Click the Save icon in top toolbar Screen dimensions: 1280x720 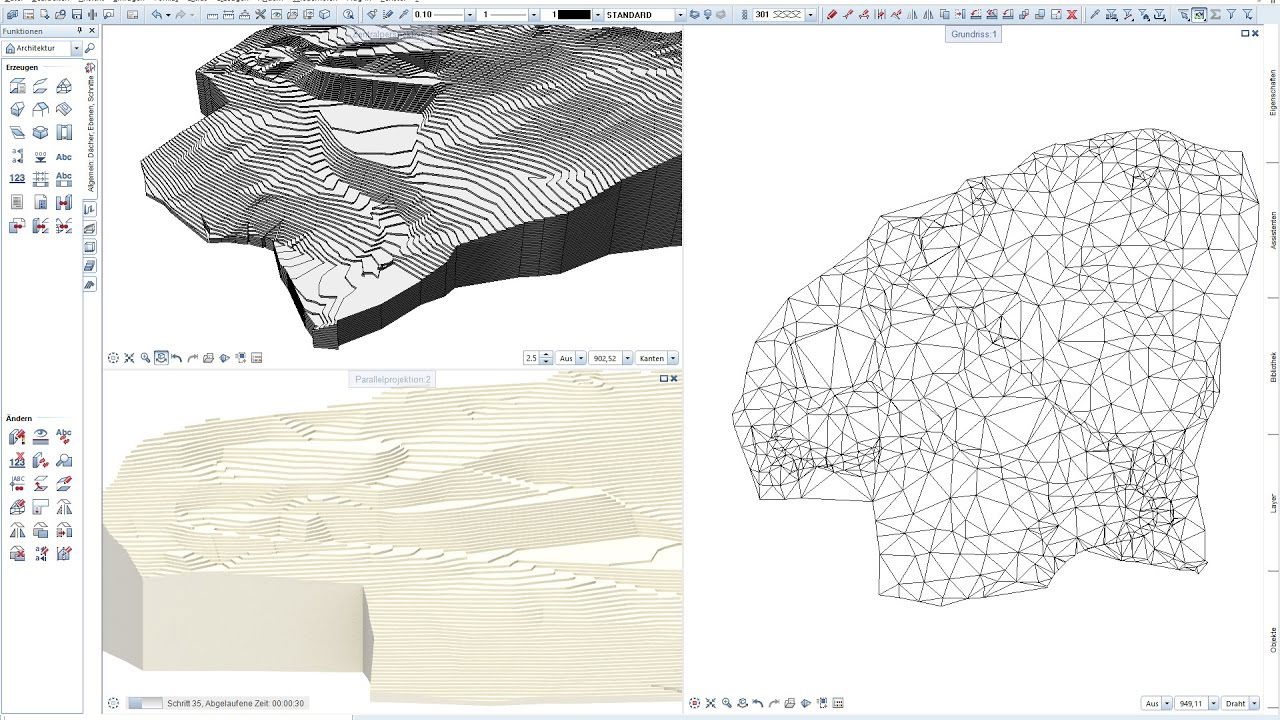77,15
